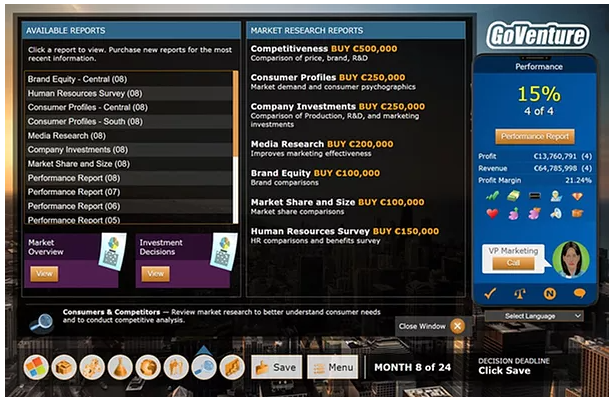
Task: Open Media Research (08) in available reports
Action: point(129,136)
